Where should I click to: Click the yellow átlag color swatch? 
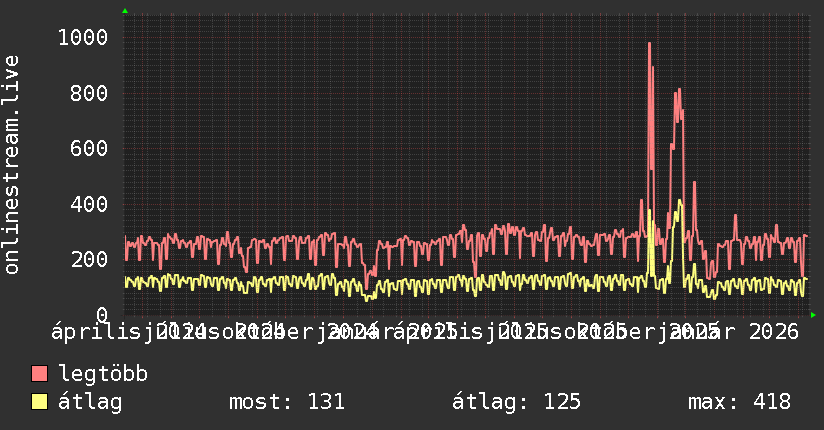click(x=39, y=401)
